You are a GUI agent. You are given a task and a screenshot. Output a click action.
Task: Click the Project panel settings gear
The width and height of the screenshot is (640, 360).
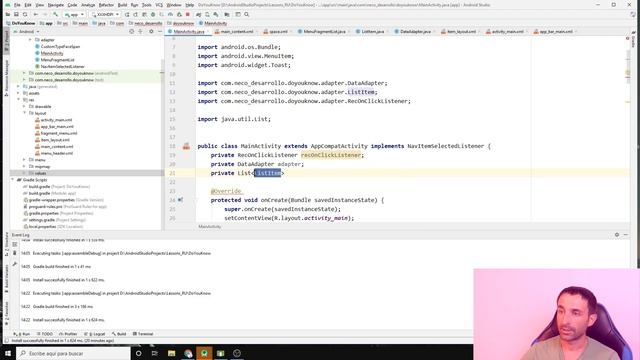point(151,31)
